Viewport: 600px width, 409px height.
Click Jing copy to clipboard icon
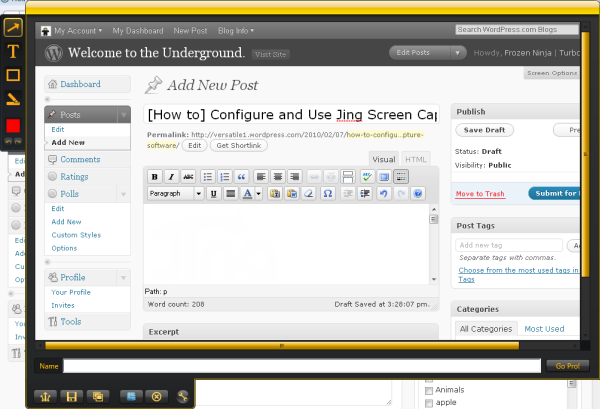98,397
